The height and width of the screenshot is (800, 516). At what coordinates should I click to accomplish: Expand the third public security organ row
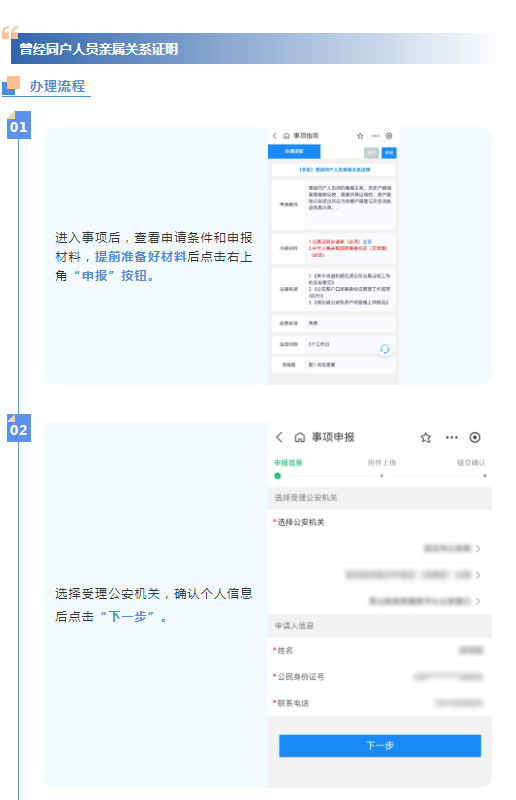380,602
